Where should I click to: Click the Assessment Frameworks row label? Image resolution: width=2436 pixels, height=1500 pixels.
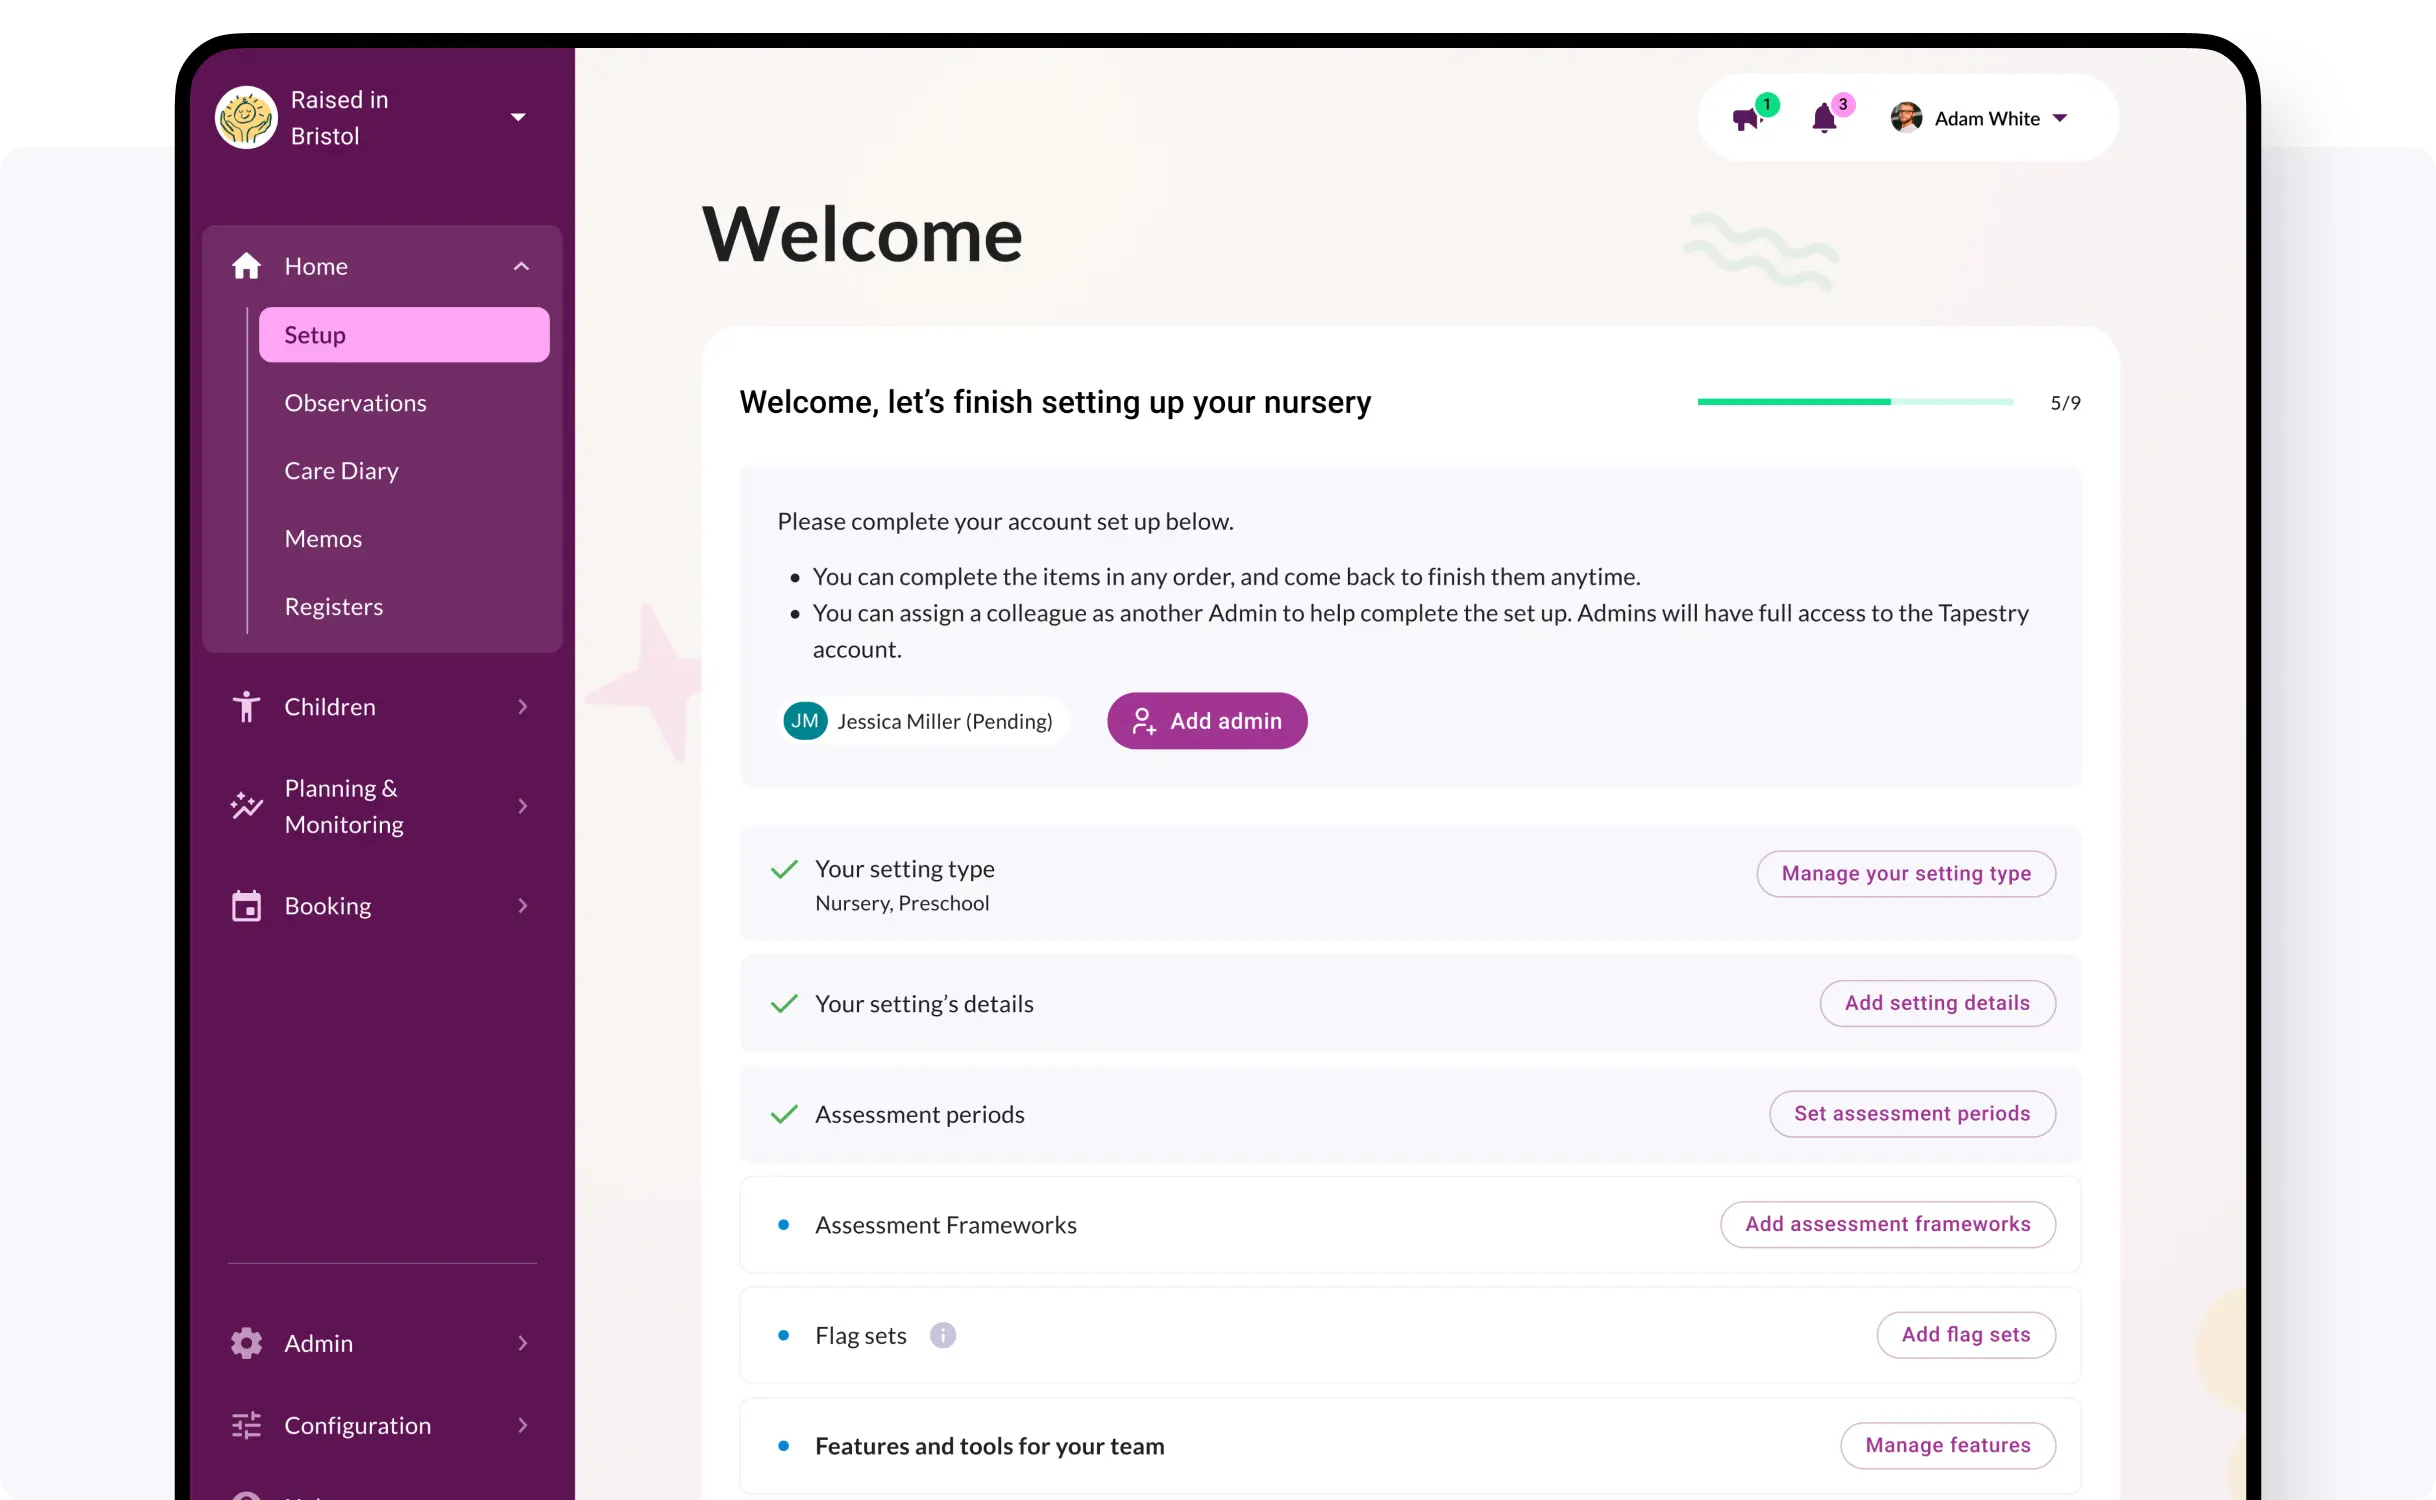(x=945, y=1224)
